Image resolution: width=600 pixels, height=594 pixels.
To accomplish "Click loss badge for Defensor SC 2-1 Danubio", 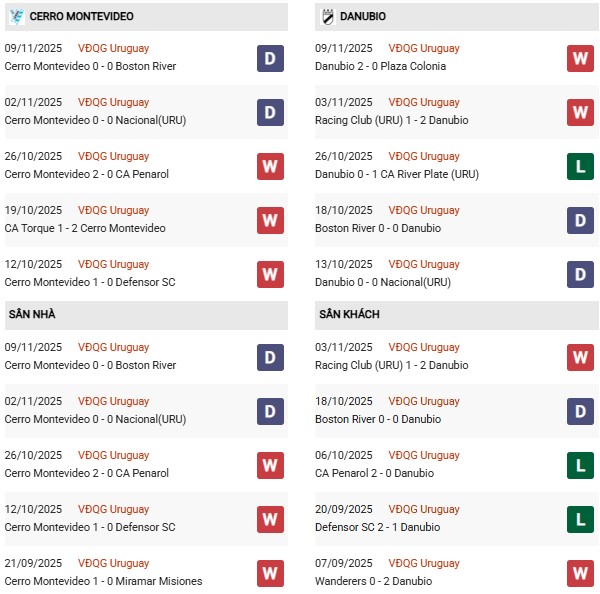I will [581, 519].
